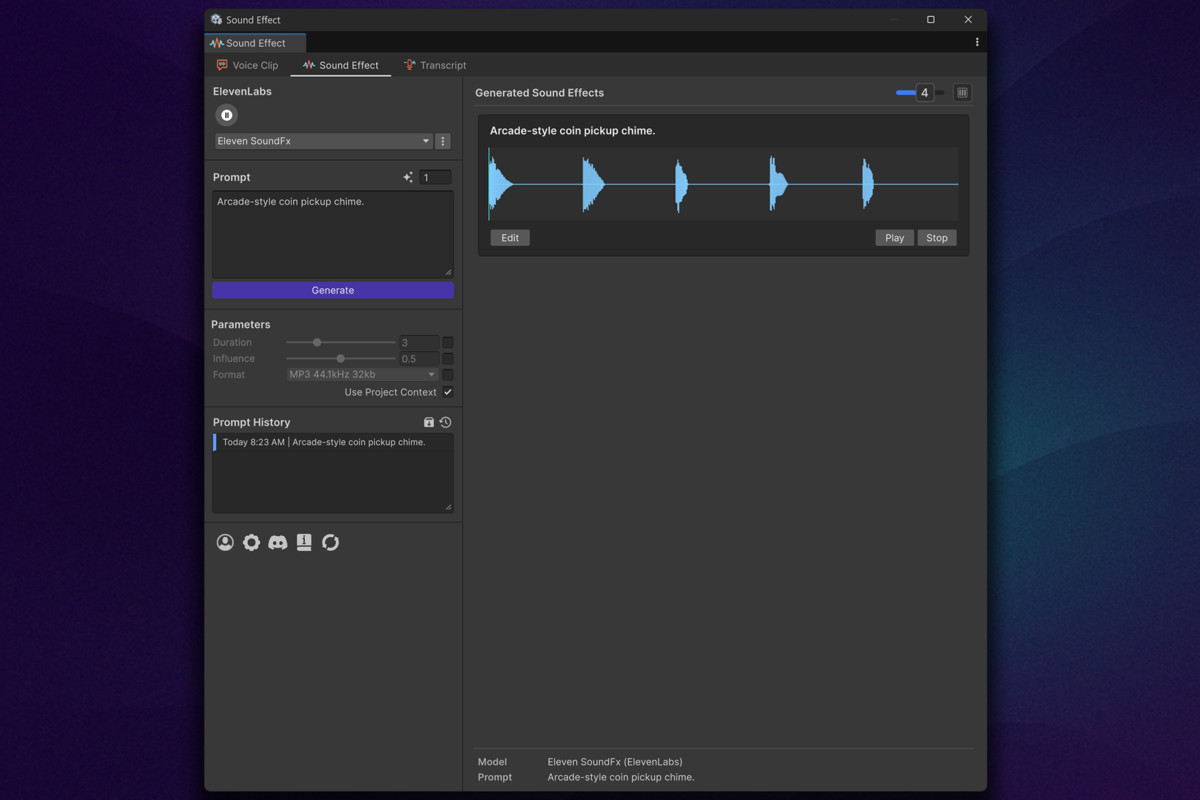Click the Sound Effect window title icon

pyautogui.click(x=216, y=19)
